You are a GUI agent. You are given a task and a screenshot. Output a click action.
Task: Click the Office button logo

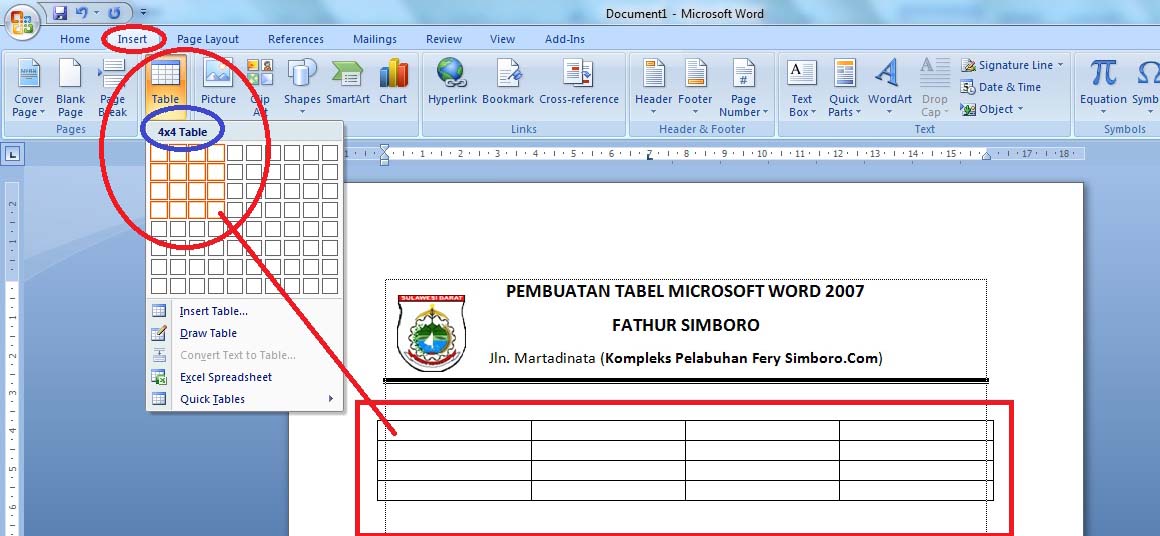pos(21,21)
